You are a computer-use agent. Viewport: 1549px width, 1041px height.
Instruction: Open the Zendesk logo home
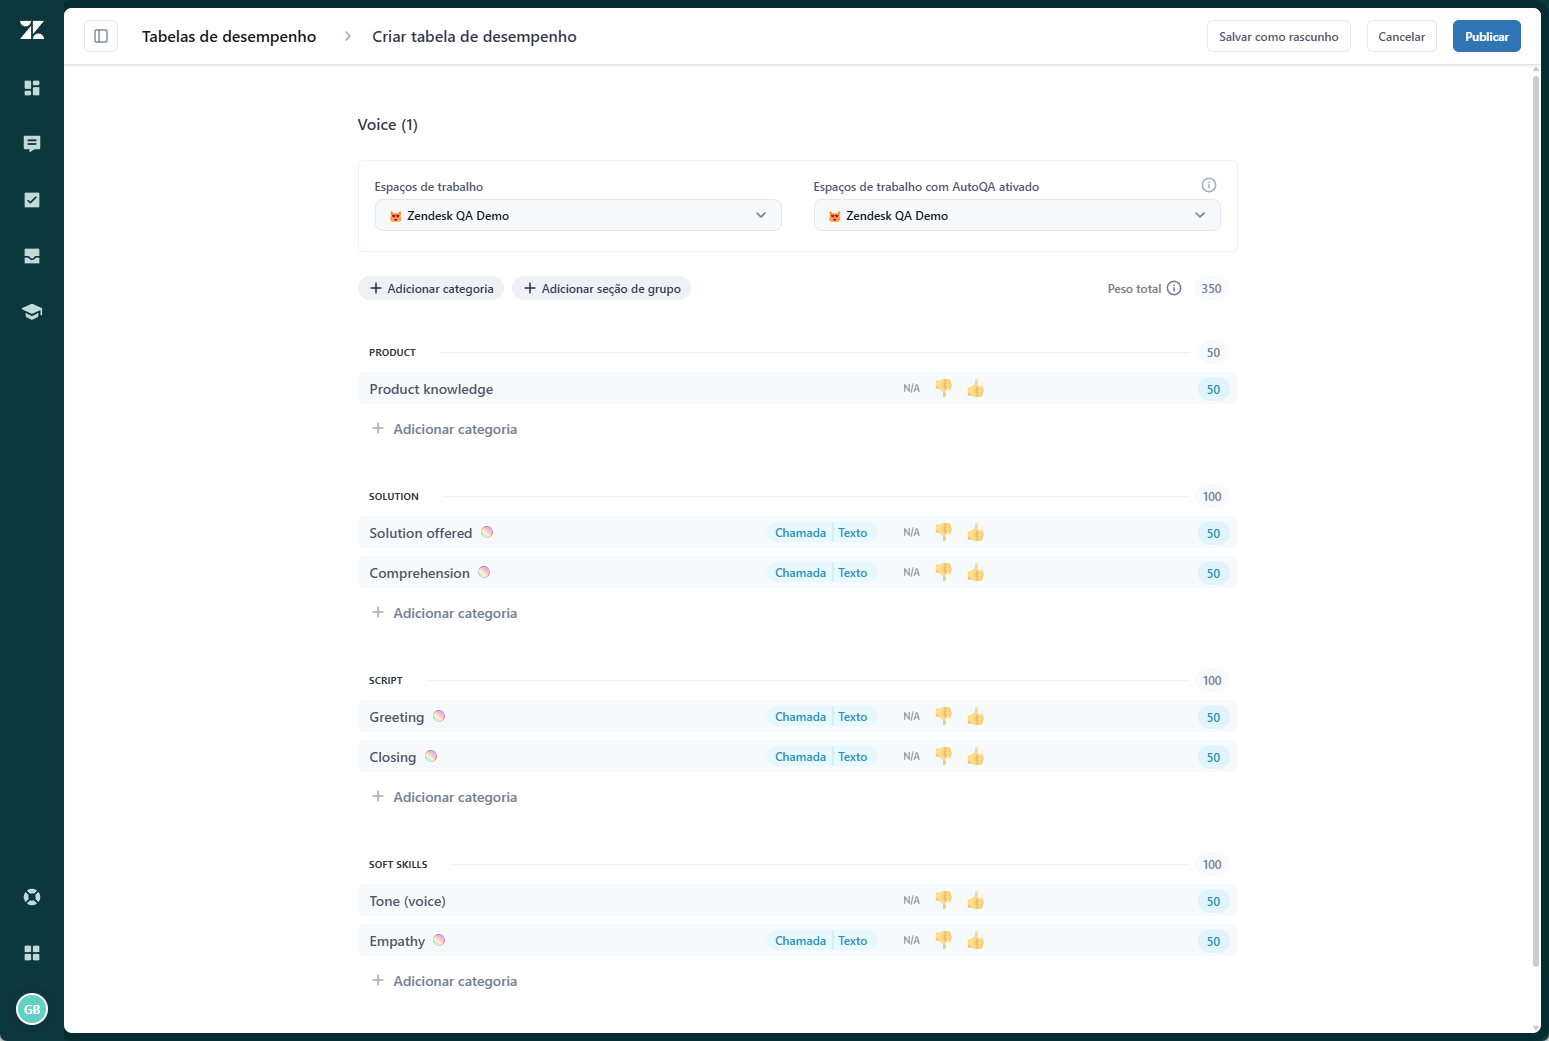[x=32, y=30]
